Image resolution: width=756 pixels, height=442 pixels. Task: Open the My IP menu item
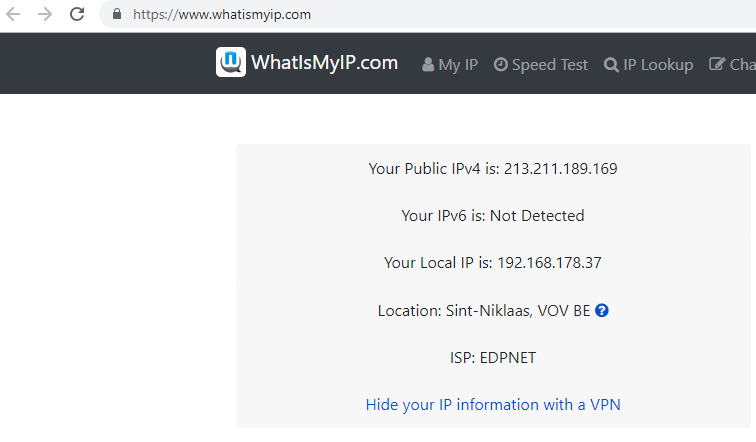tap(458, 64)
